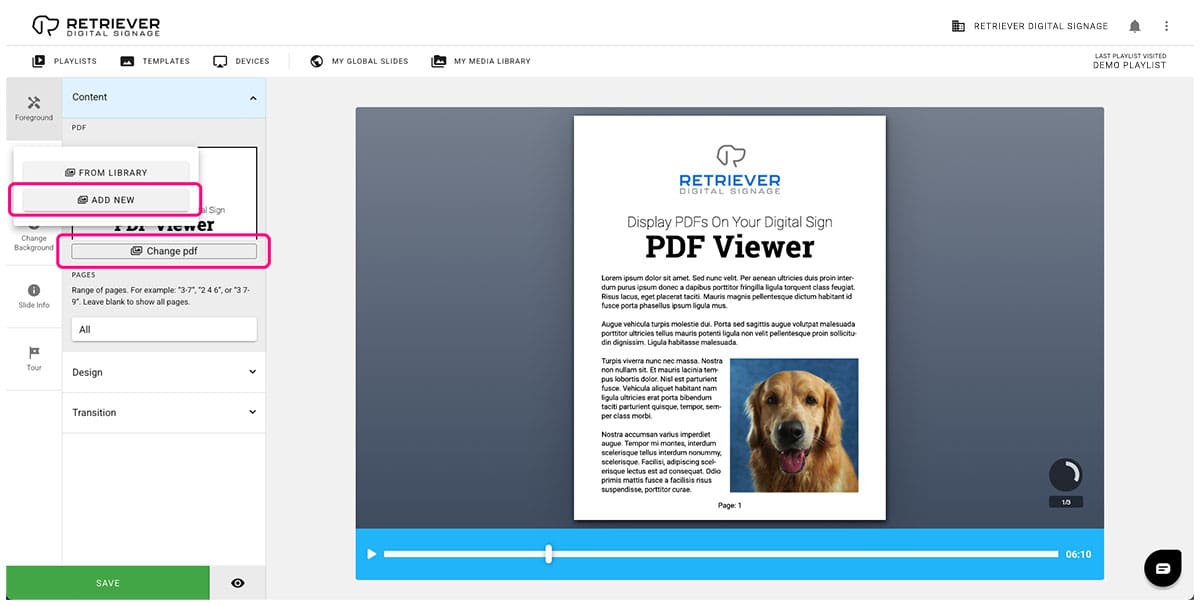Open My Media Library
1200x606 pixels.
[481, 61]
